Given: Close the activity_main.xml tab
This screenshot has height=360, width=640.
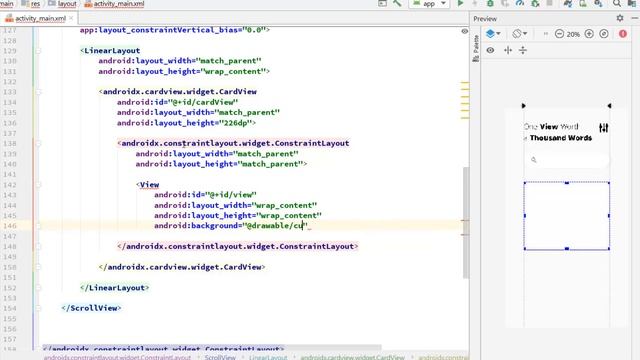Looking at the screenshot, I should [x=71, y=18].
